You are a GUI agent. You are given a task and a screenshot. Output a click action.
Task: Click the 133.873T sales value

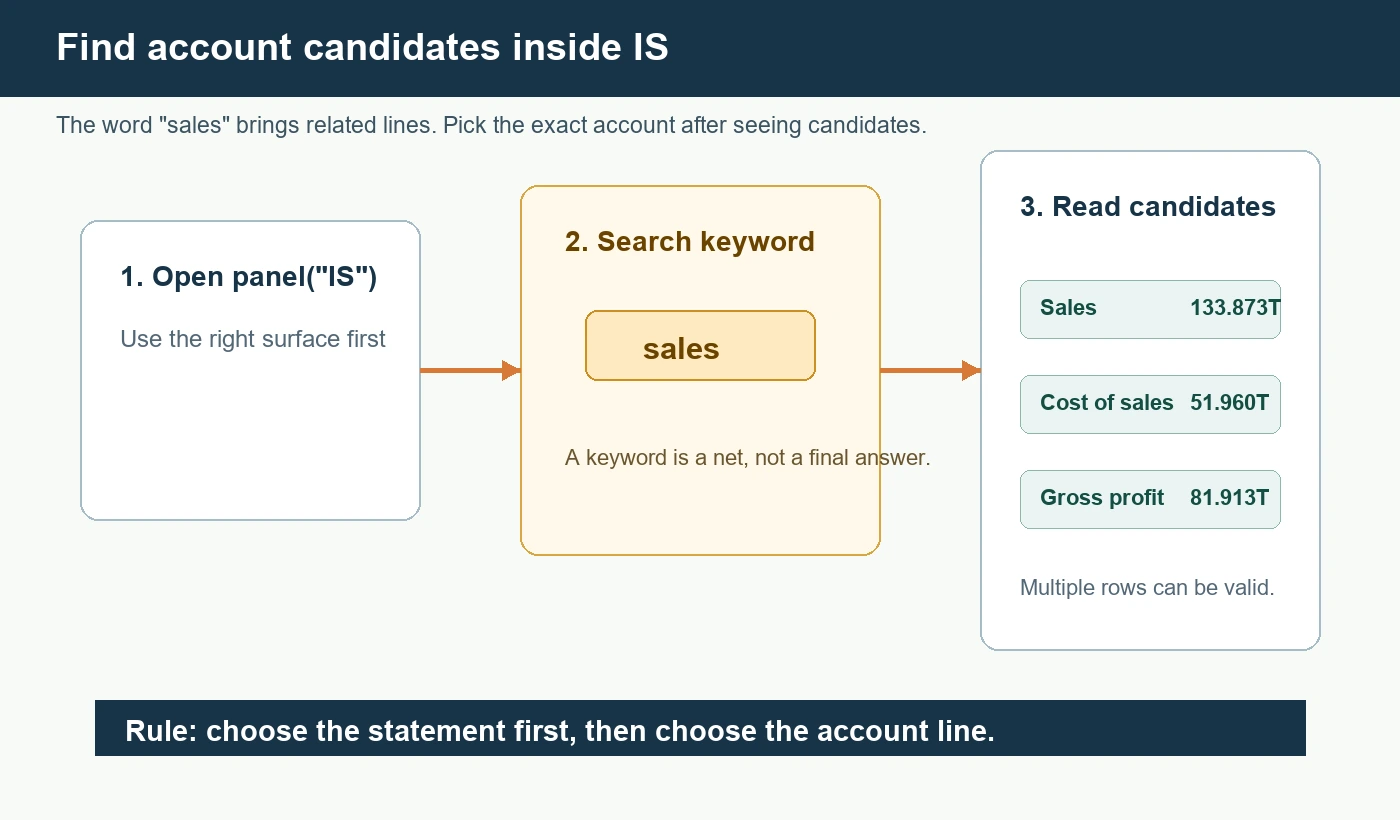pyautogui.click(x=1235, y=308)
